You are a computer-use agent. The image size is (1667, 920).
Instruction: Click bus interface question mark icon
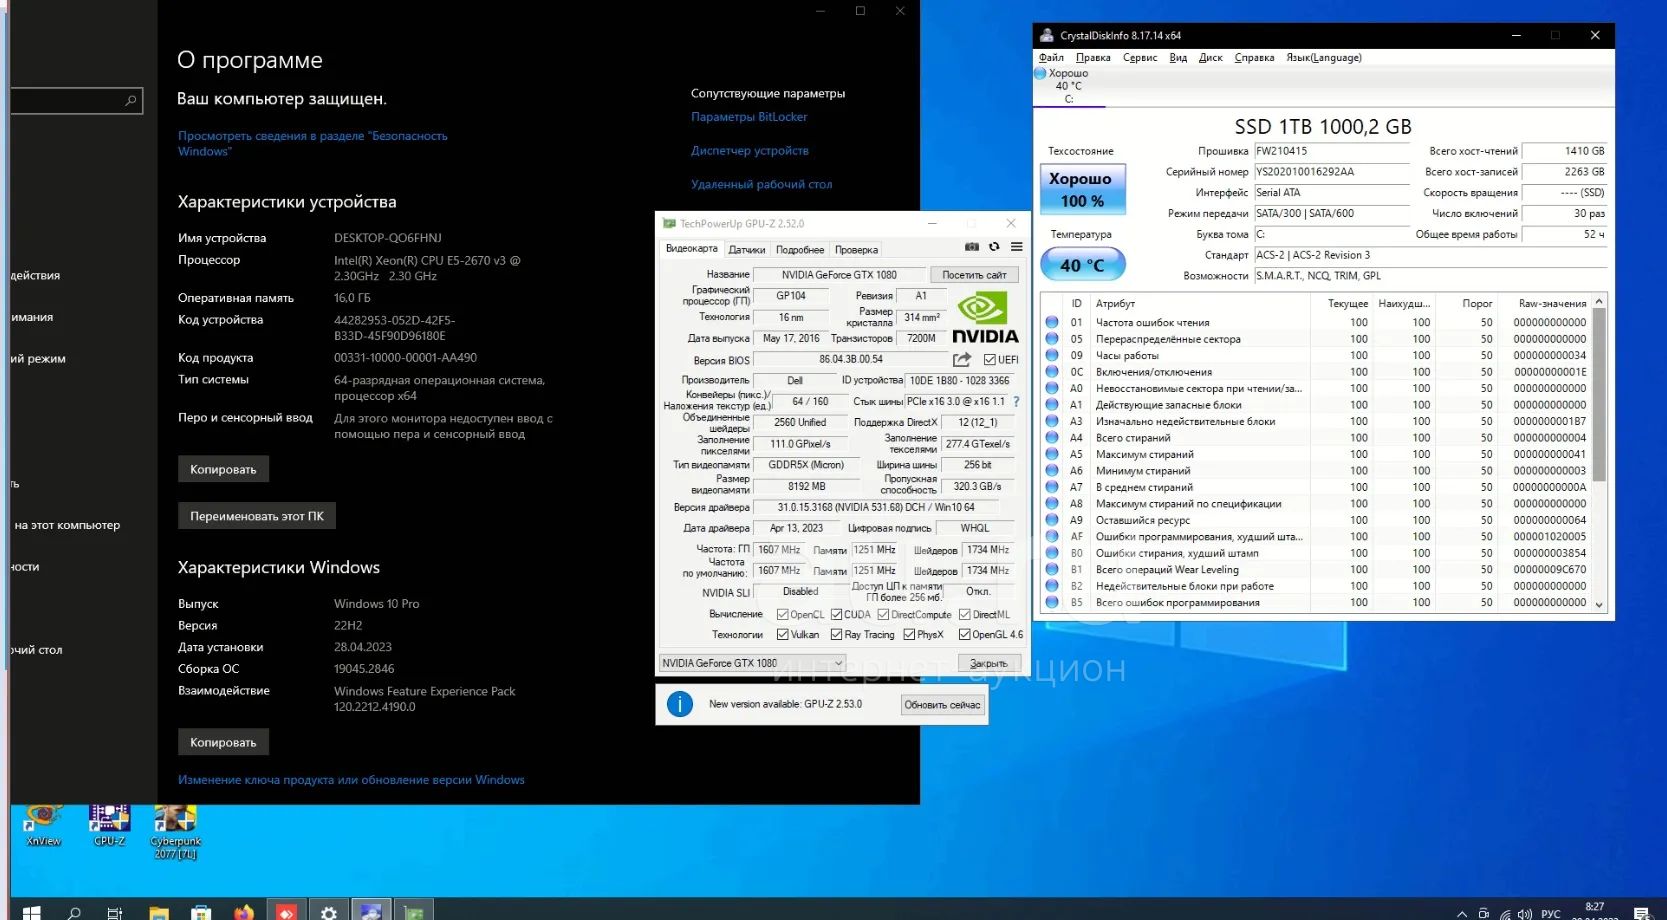tap(1016, 401)
